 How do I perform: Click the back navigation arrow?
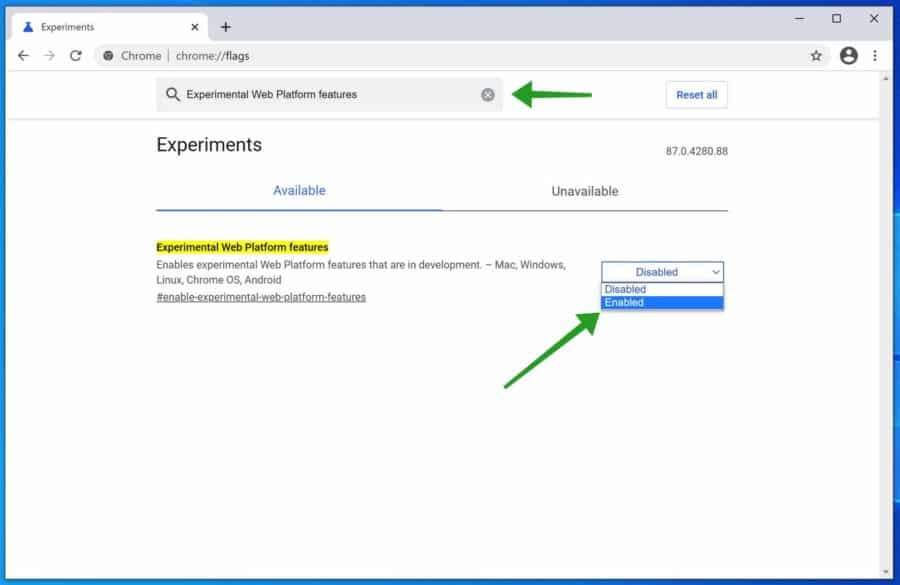tap(24, 56)
